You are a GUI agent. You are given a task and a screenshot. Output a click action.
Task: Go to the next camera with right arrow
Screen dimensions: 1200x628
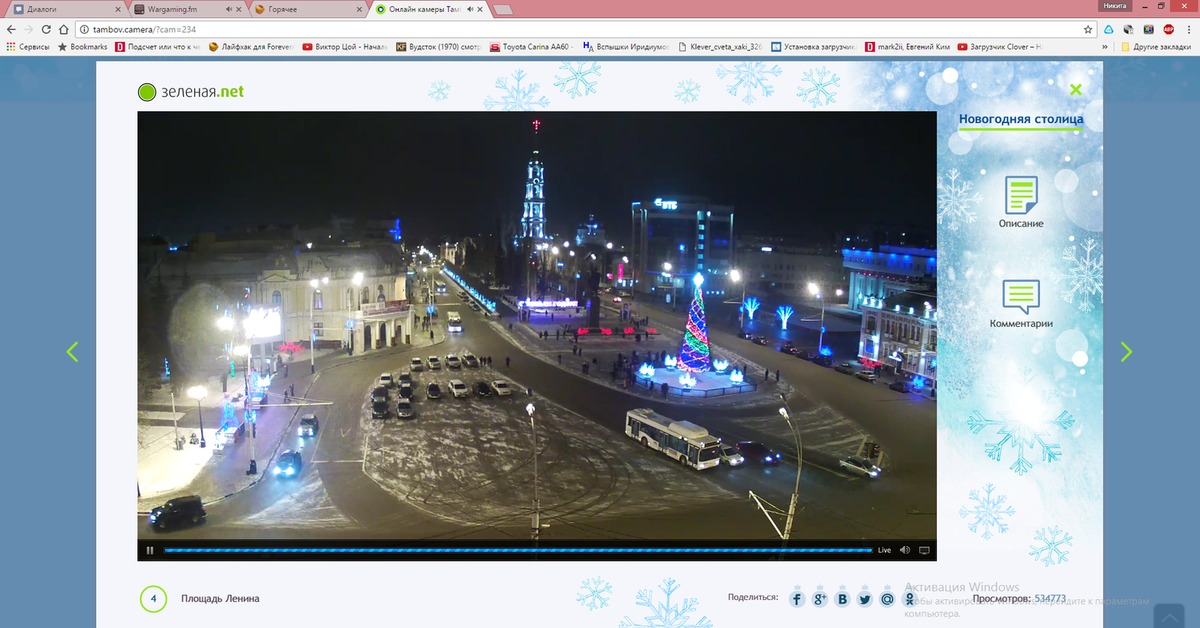coord(1126,352)
